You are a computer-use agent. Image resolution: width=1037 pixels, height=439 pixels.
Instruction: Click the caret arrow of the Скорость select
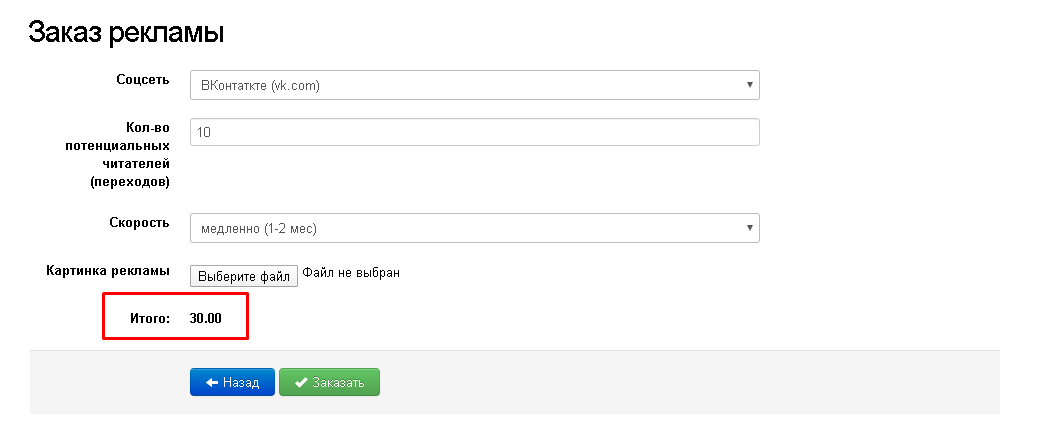[x=749, y=229]
